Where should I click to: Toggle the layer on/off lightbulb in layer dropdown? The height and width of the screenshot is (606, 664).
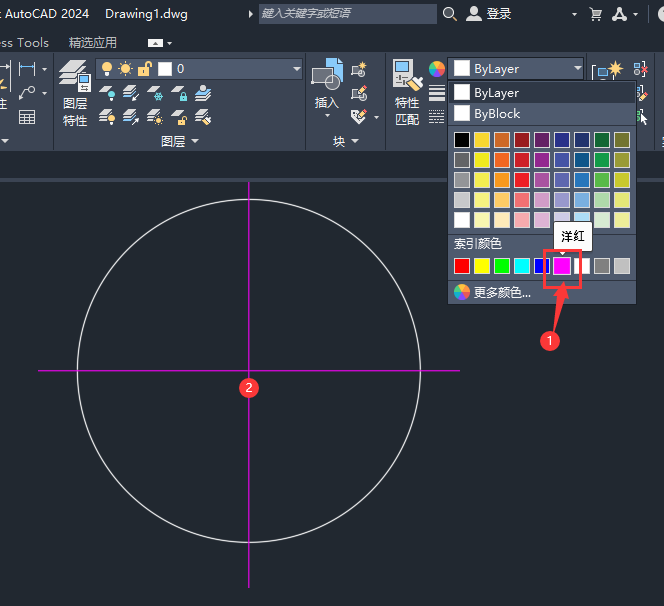(107, 69)
